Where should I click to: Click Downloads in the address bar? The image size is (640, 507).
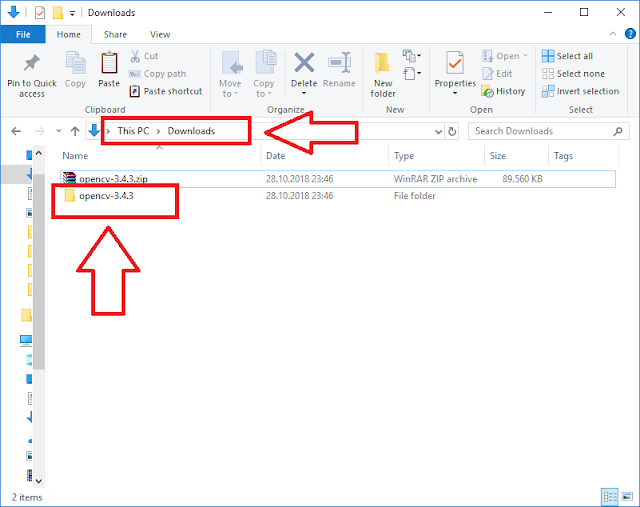(191, 131)
